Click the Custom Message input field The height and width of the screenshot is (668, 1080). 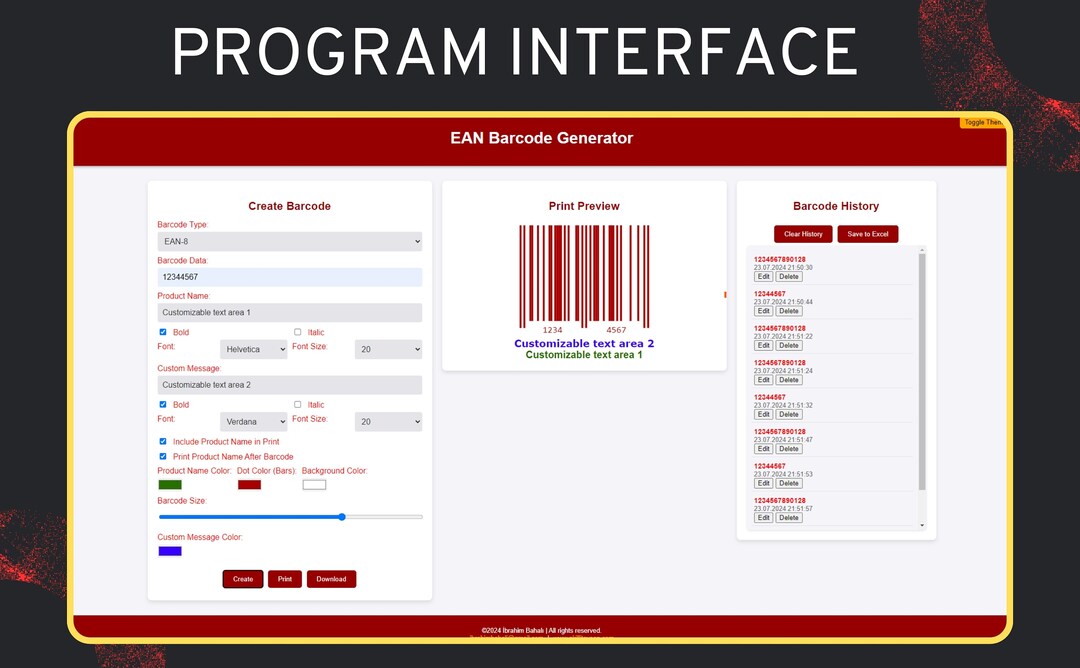click(289, 385)
